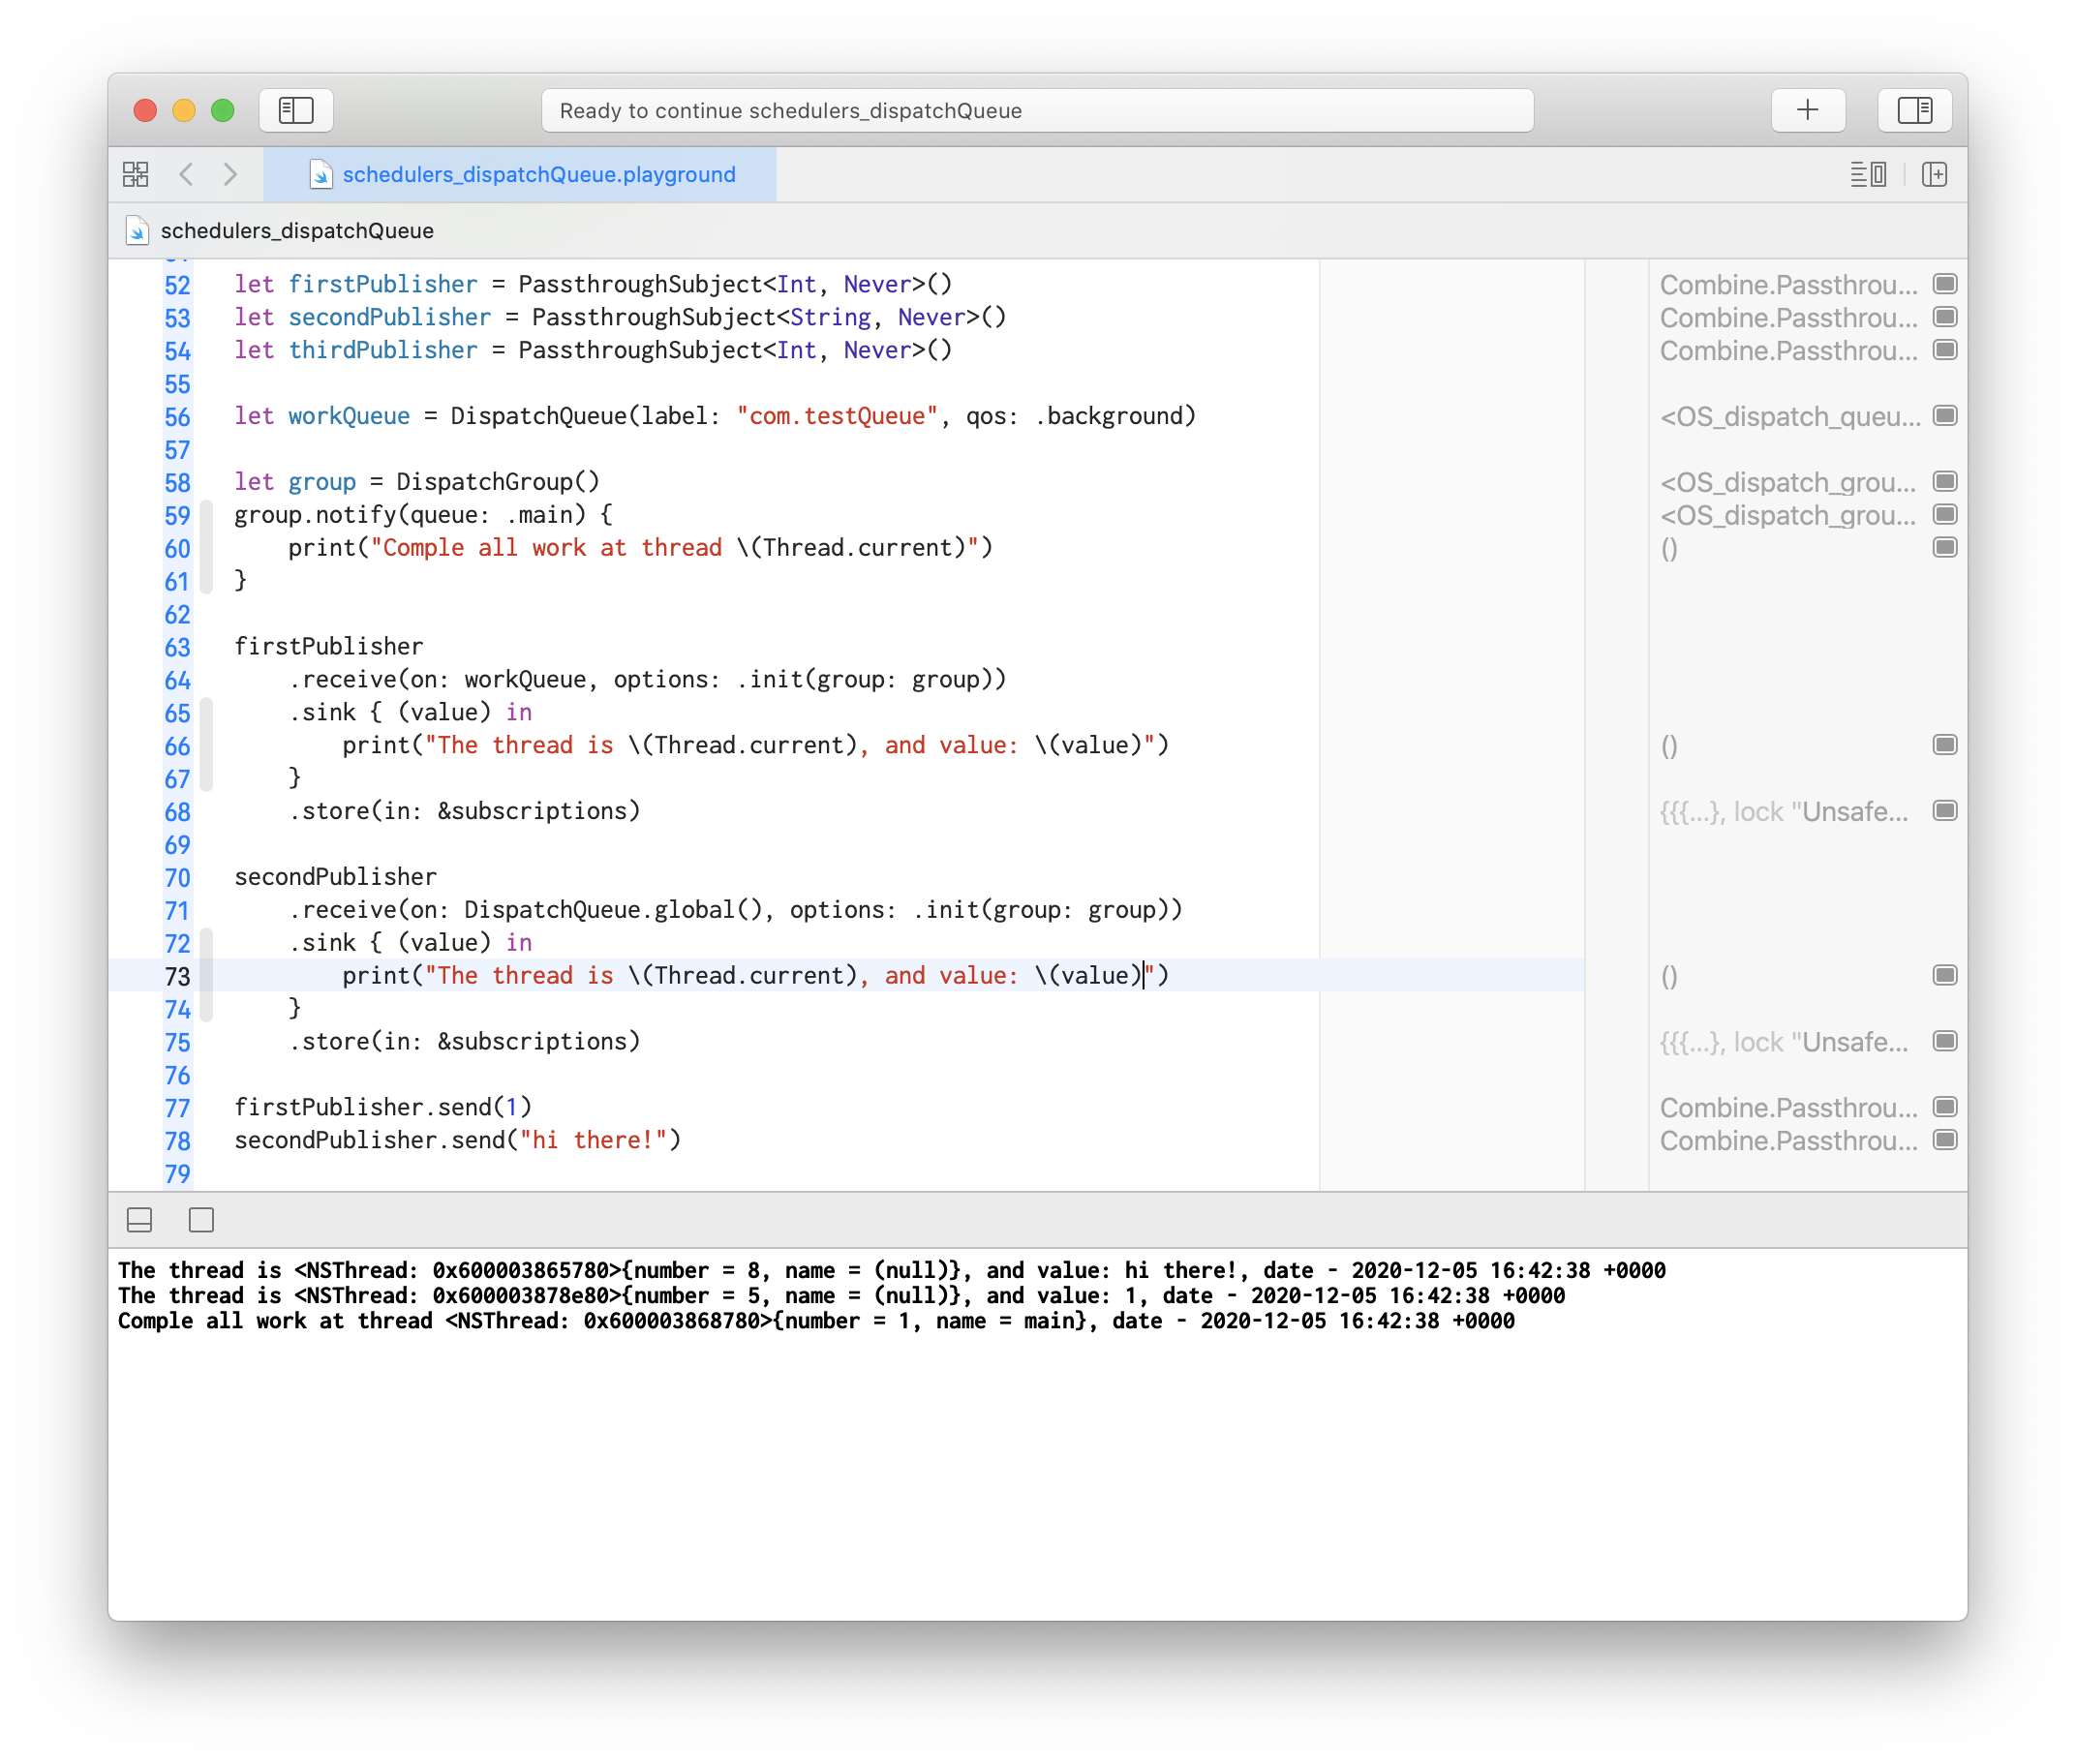Click the Swift file icon beside schedulers_dispatchQueue
Image resolution: width=2076 pixels, height=1764 pixels.
tap(137, 231)
